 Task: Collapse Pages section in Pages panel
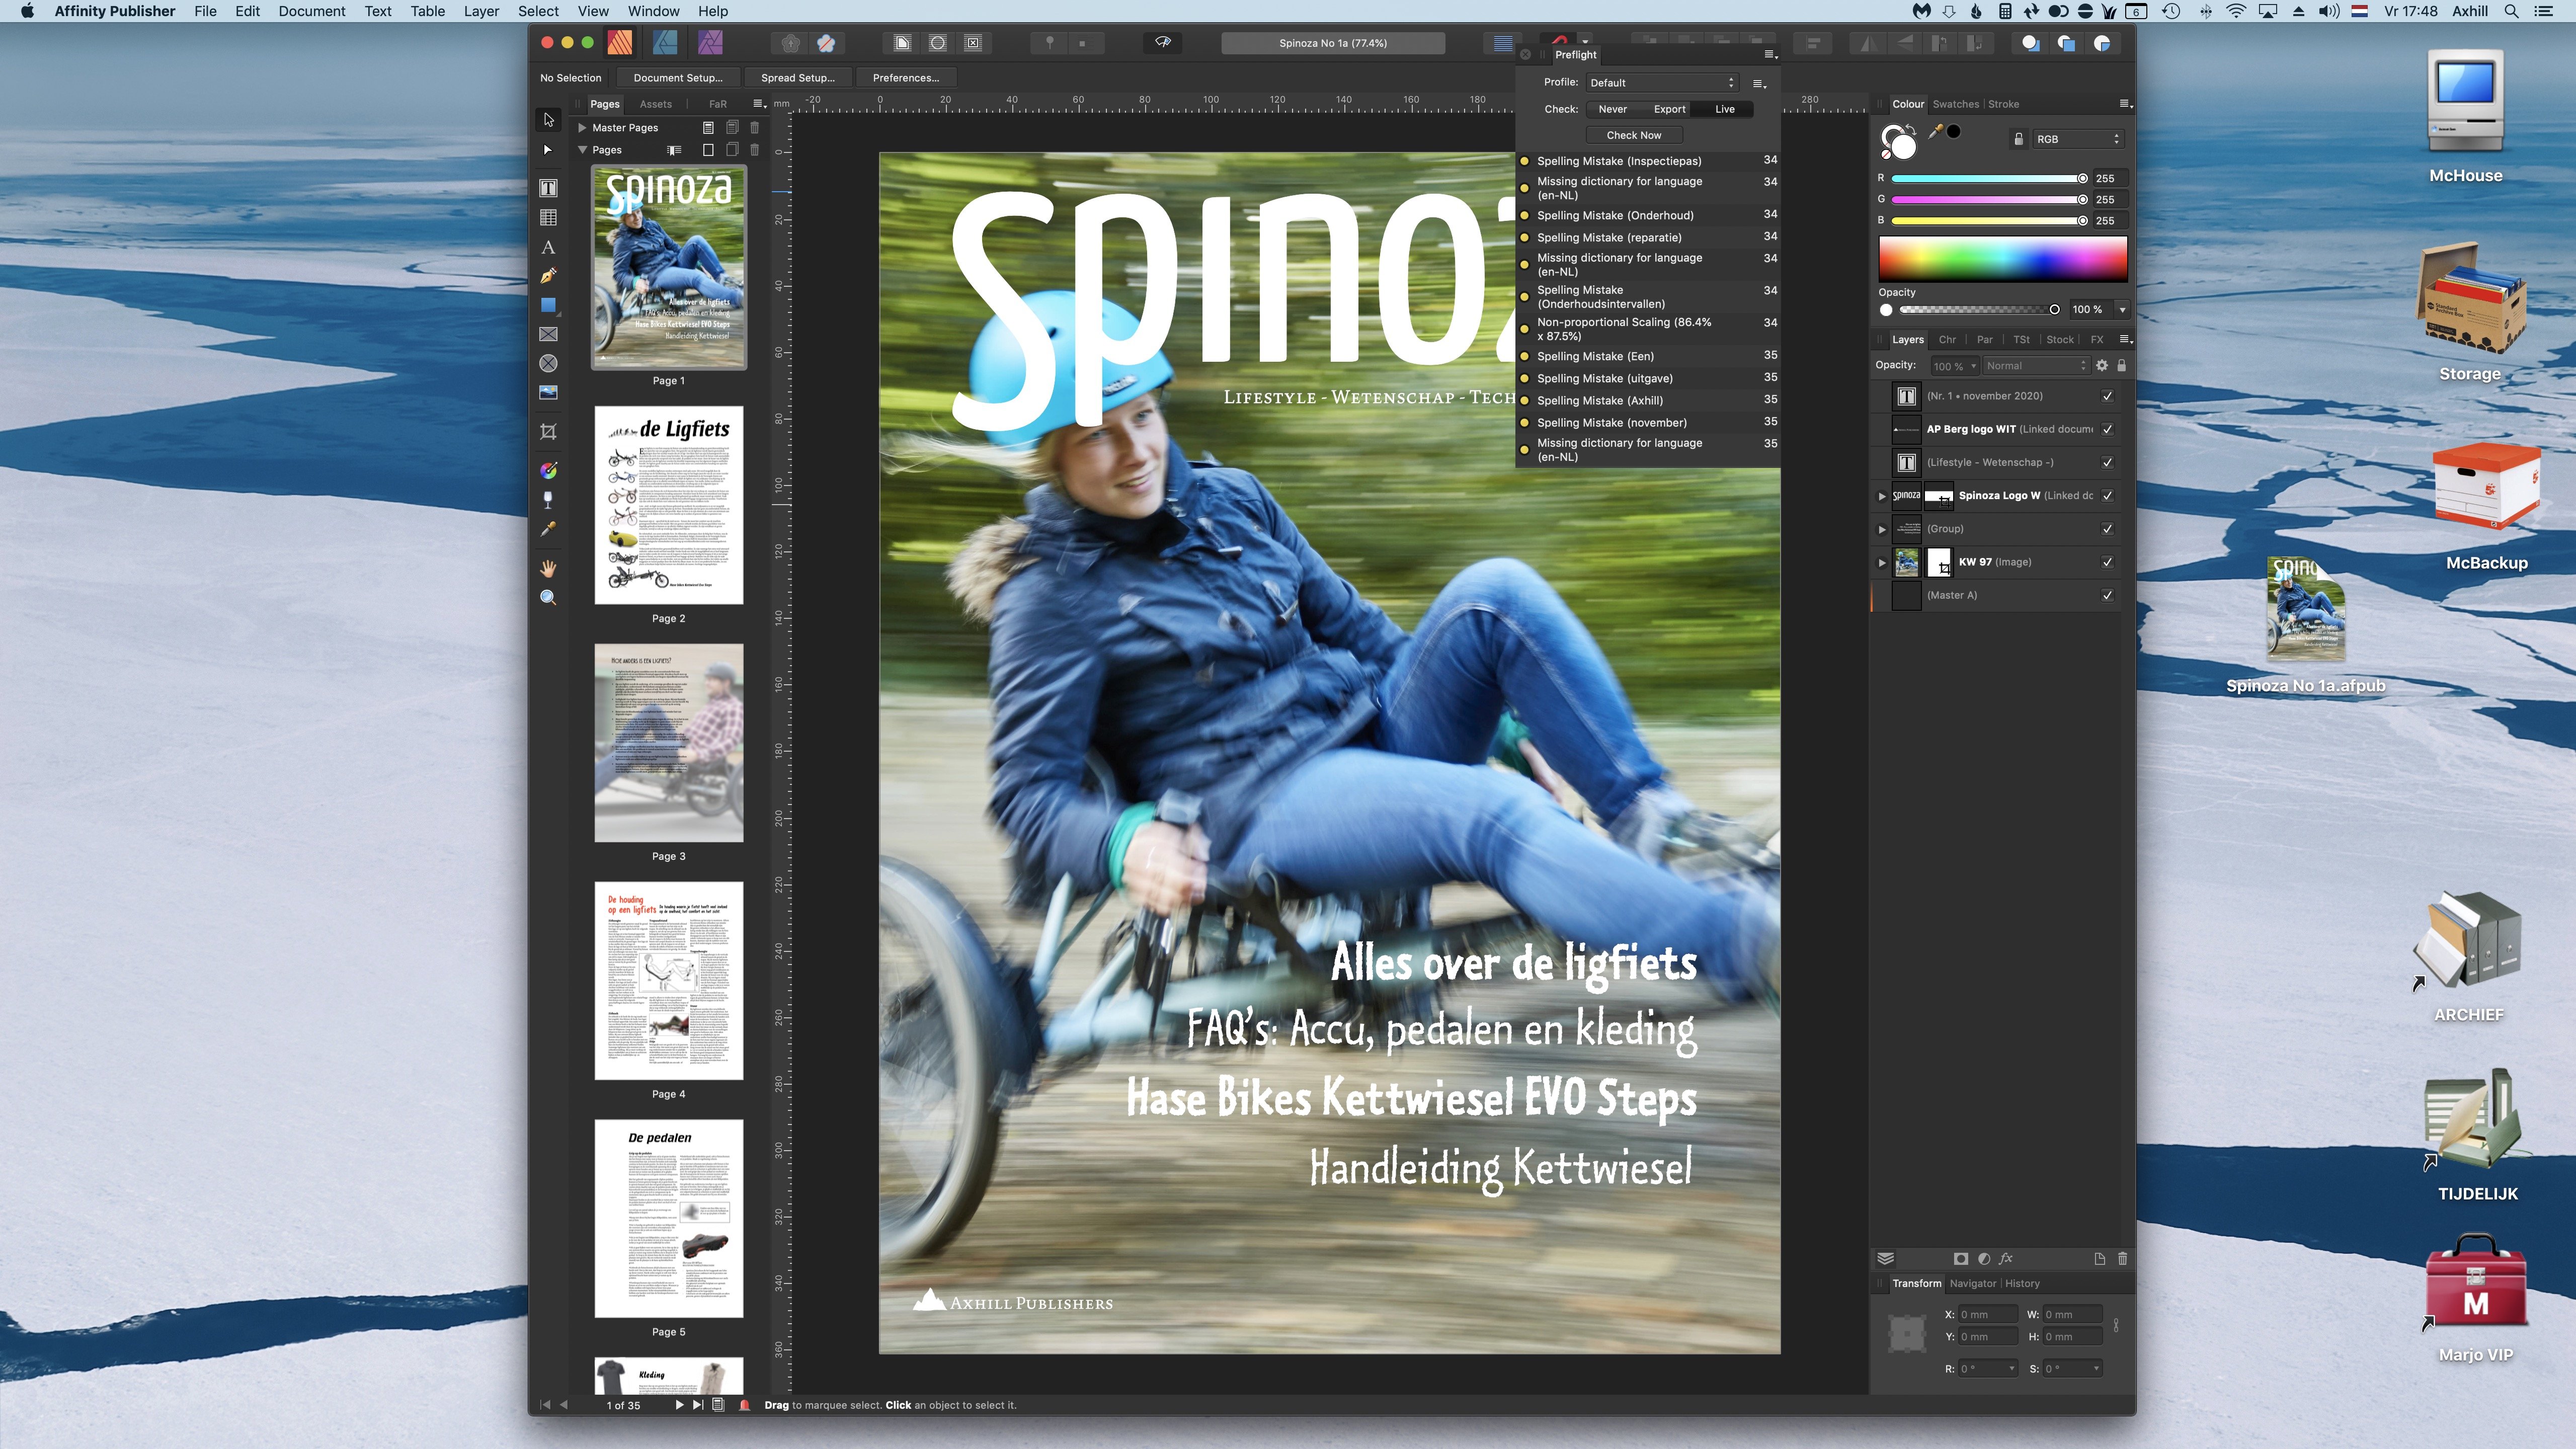582,150
